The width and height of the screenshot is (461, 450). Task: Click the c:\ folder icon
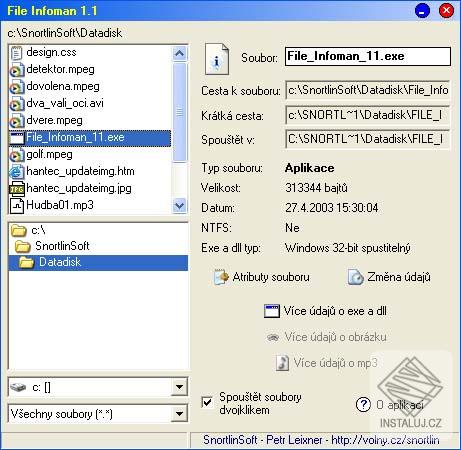pyautogui.click(x=19, y=230)
